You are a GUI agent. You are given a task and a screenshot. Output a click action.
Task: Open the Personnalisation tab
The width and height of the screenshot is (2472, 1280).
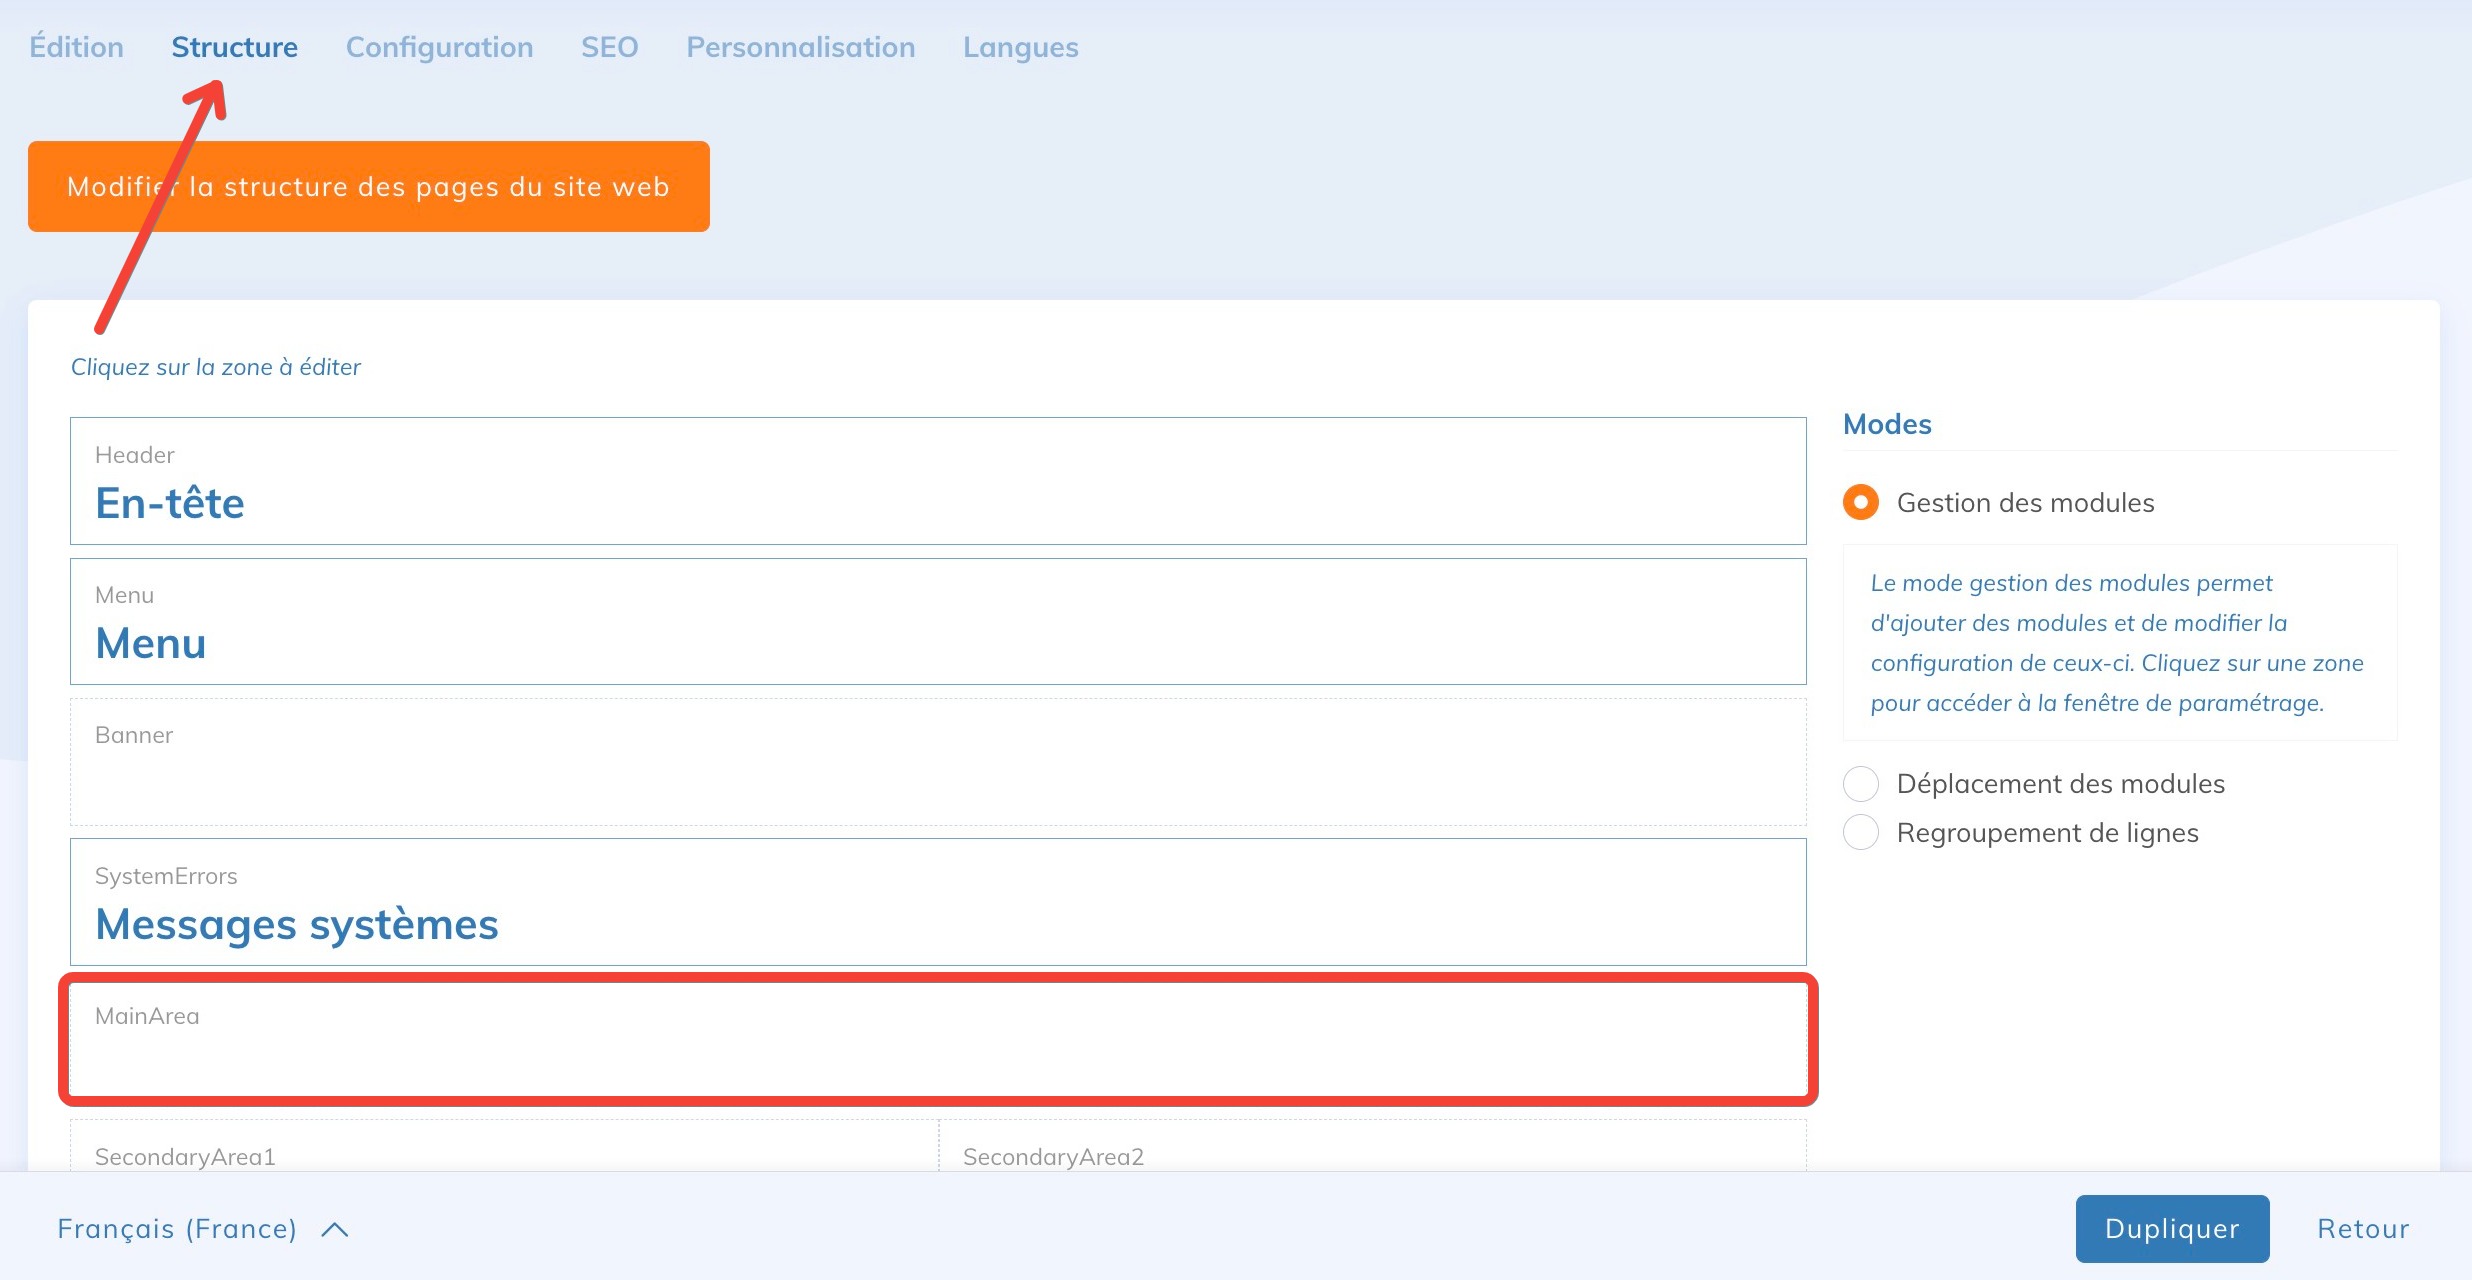800,47
